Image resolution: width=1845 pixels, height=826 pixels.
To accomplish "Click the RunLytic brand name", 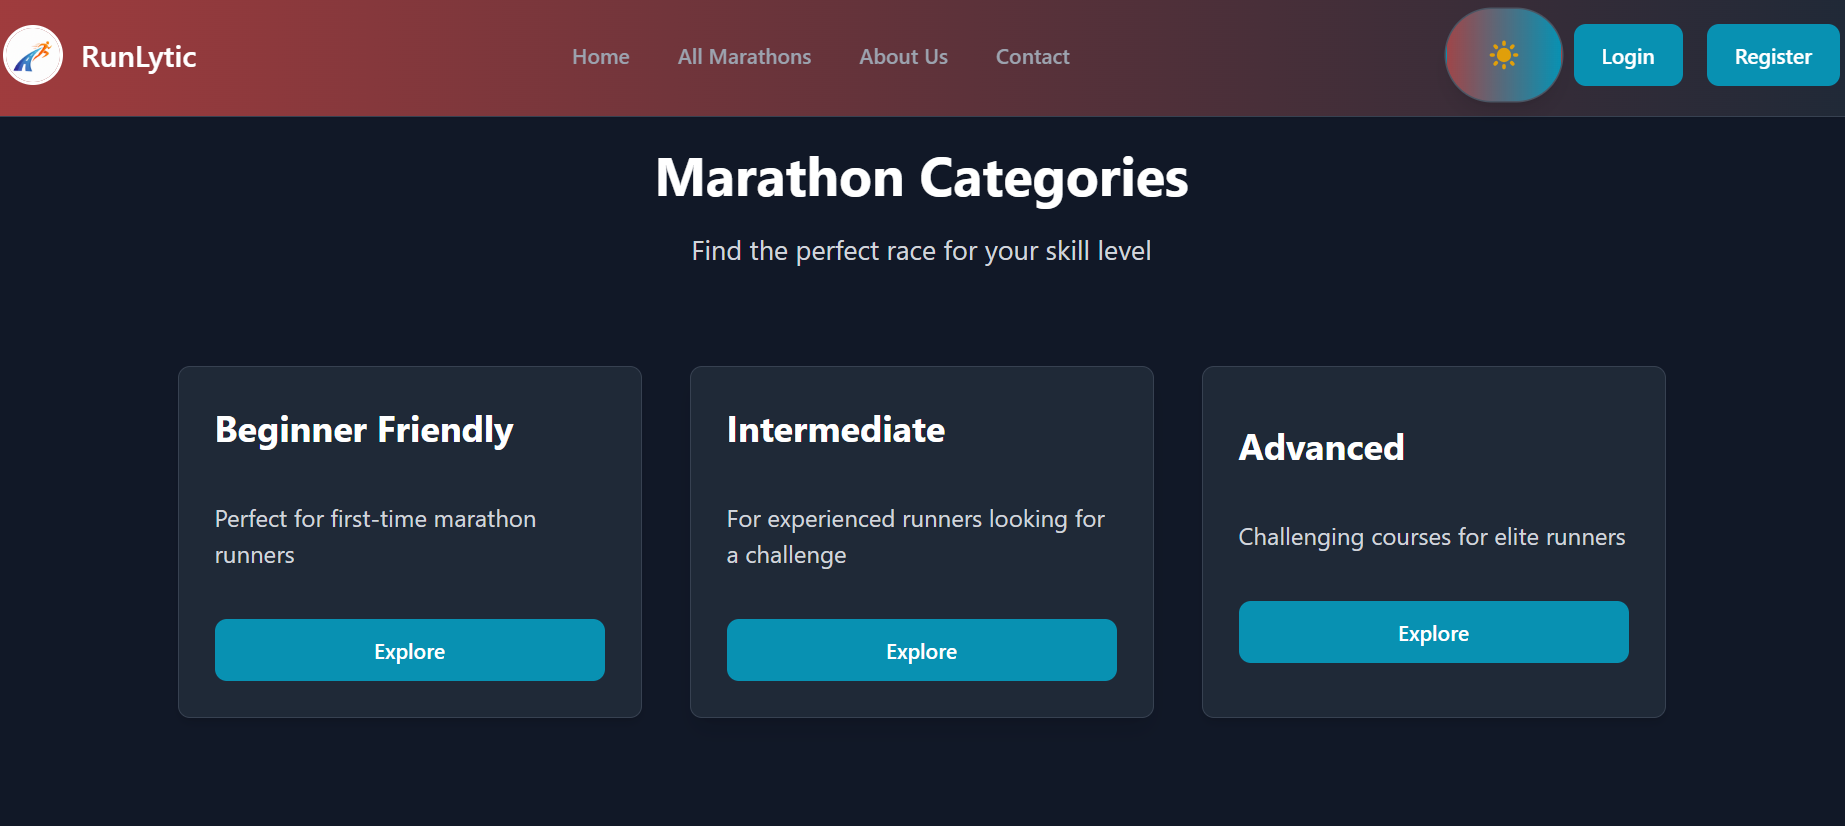I will [x=139, y=56].
